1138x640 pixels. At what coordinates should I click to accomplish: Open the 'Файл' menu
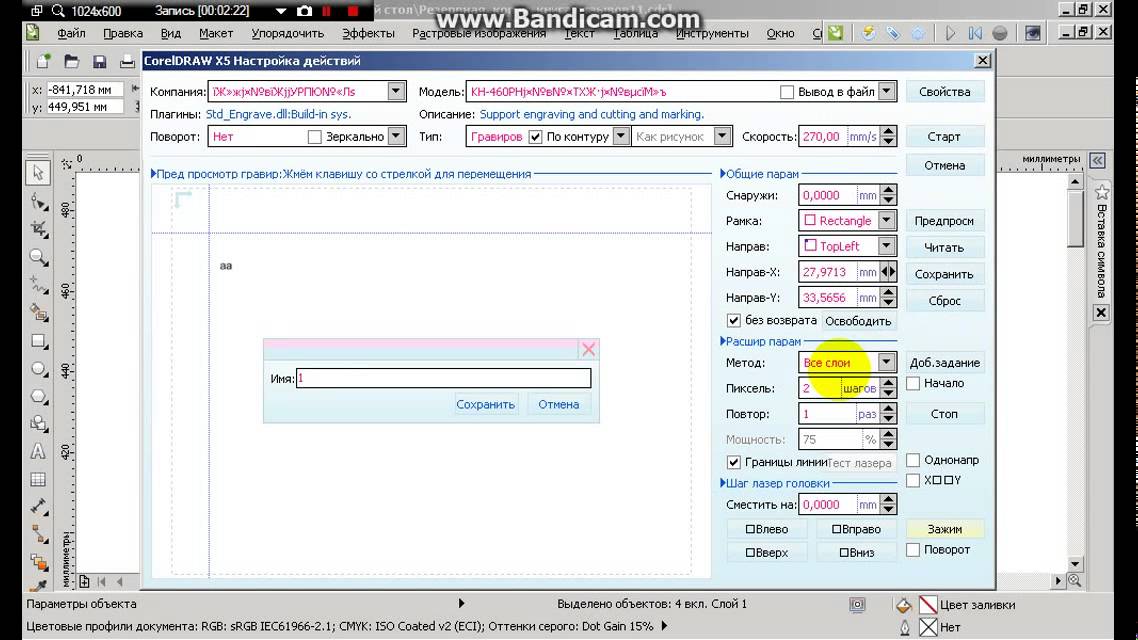coord(71,33)
